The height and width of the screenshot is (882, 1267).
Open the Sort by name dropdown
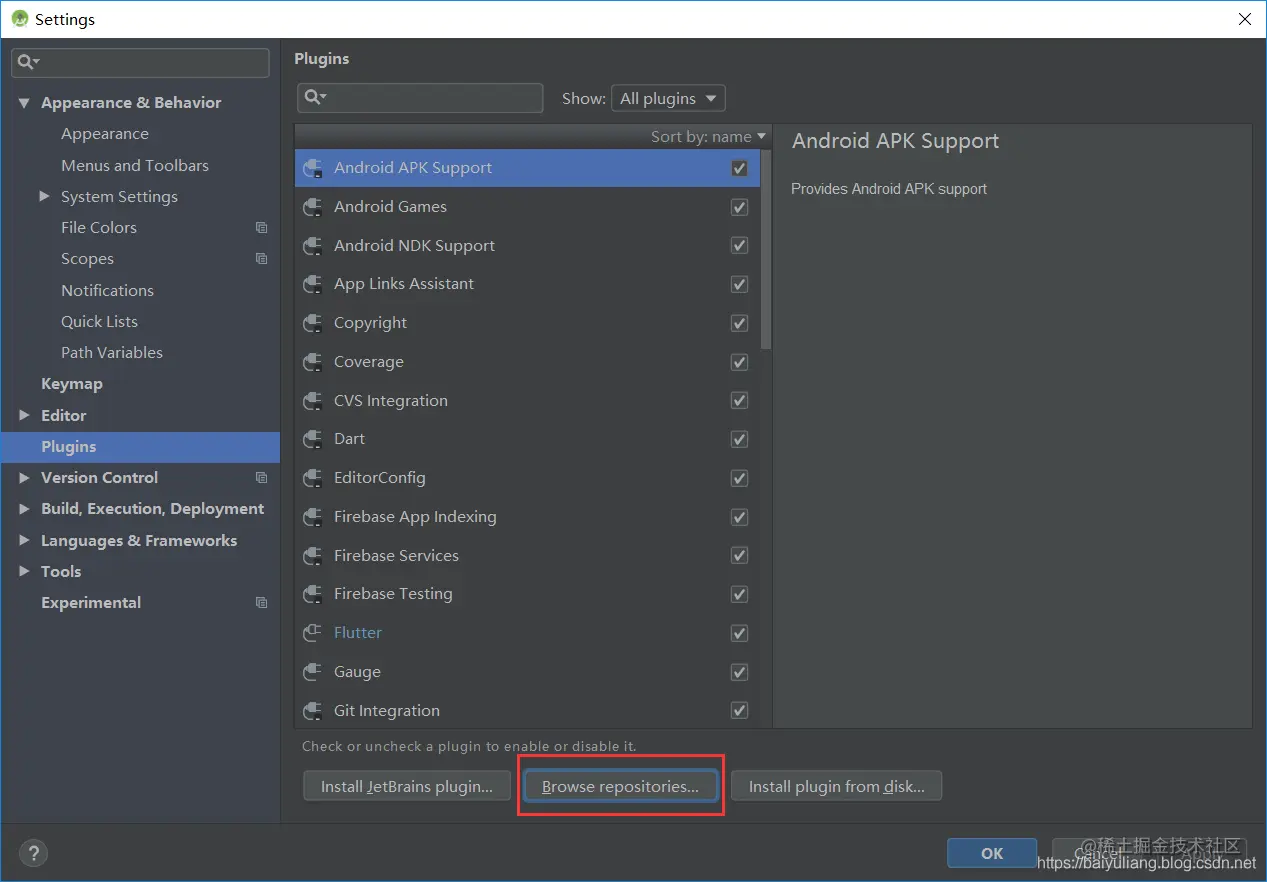coord(708,136)
